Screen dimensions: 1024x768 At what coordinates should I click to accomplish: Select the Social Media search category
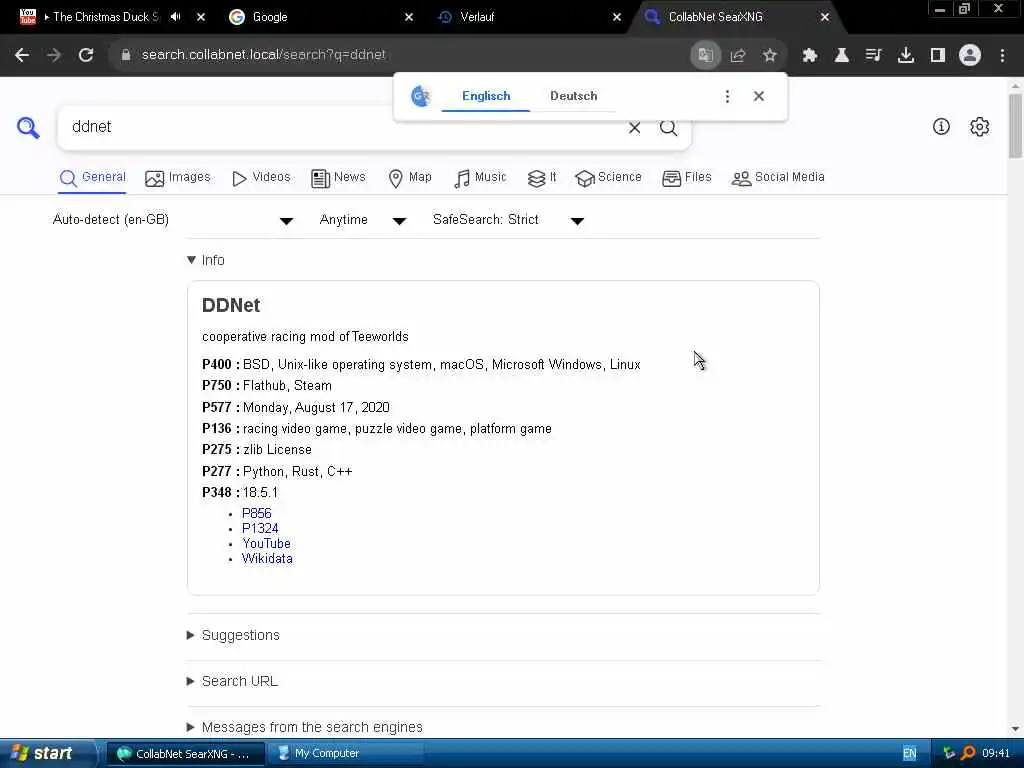(x=778, y=178)
